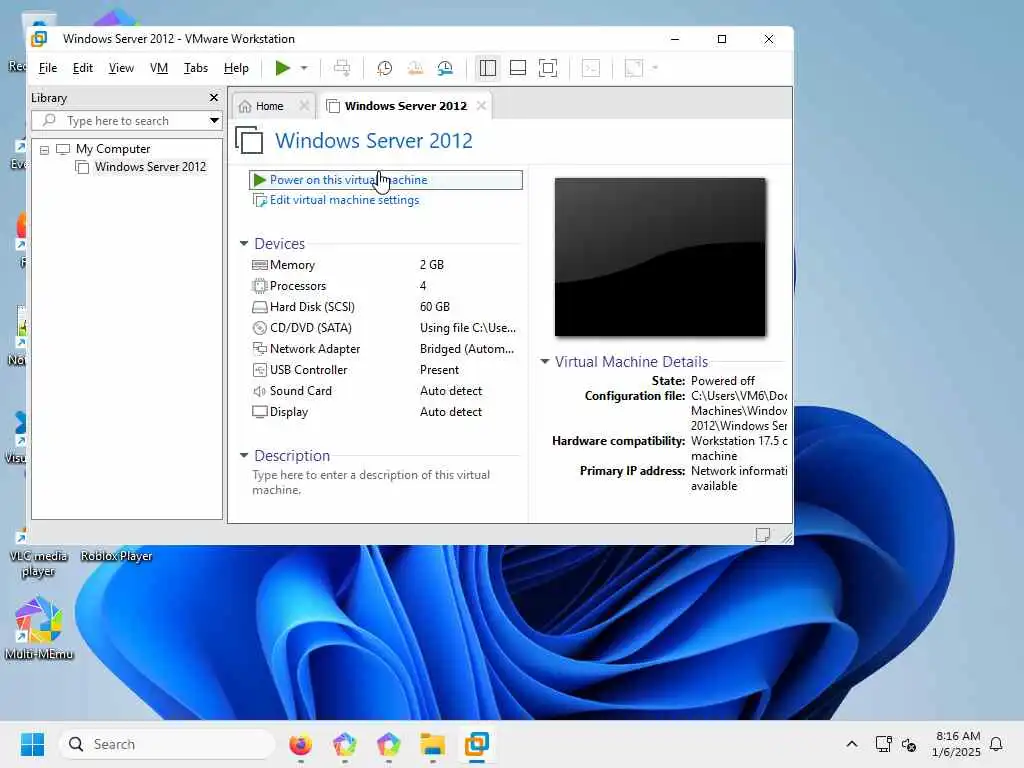Show hidden system tray icons
This screenshot has width=1024, height=768.
852,744
